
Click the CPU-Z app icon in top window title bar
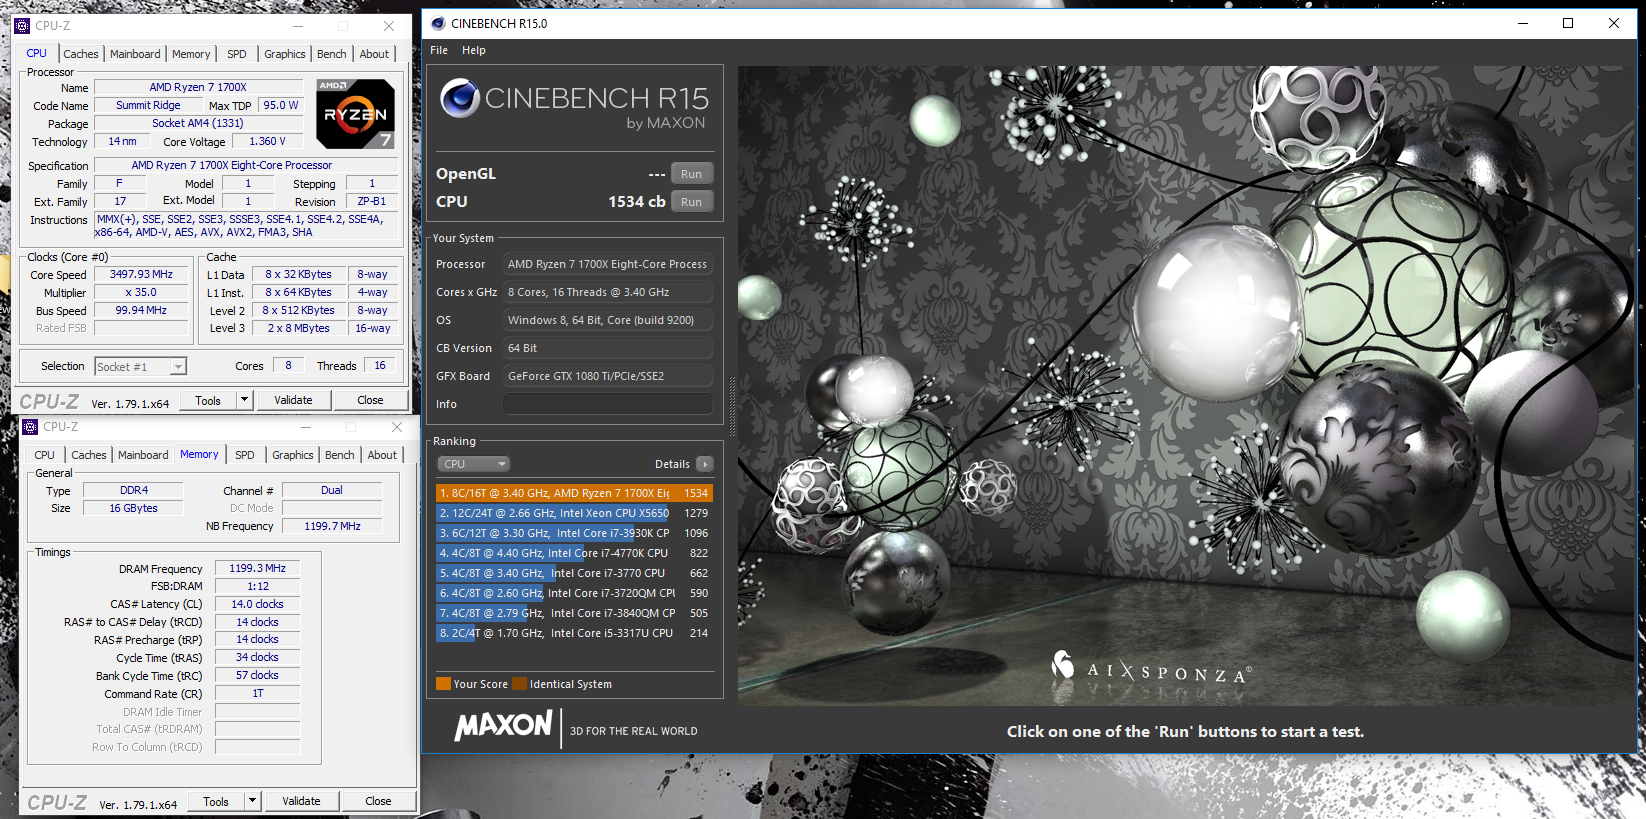click(22, 26)
